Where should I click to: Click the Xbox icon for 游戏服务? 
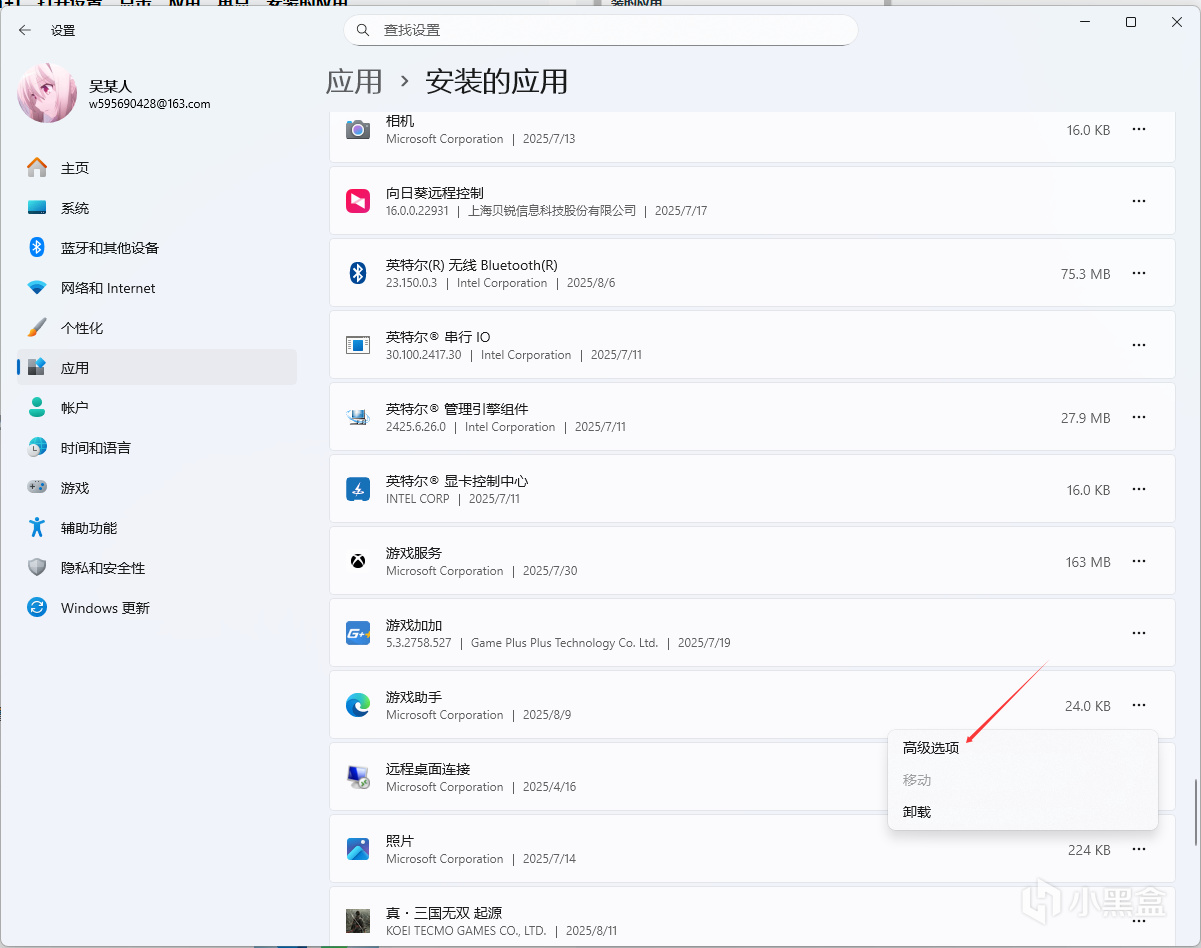pyautogui.click(x=358, y=561)
